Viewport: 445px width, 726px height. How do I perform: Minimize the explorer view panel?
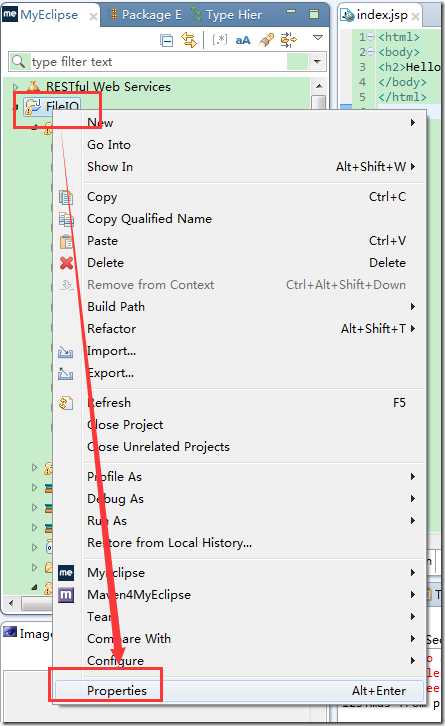pyautogui.click(x=291, y=12)
